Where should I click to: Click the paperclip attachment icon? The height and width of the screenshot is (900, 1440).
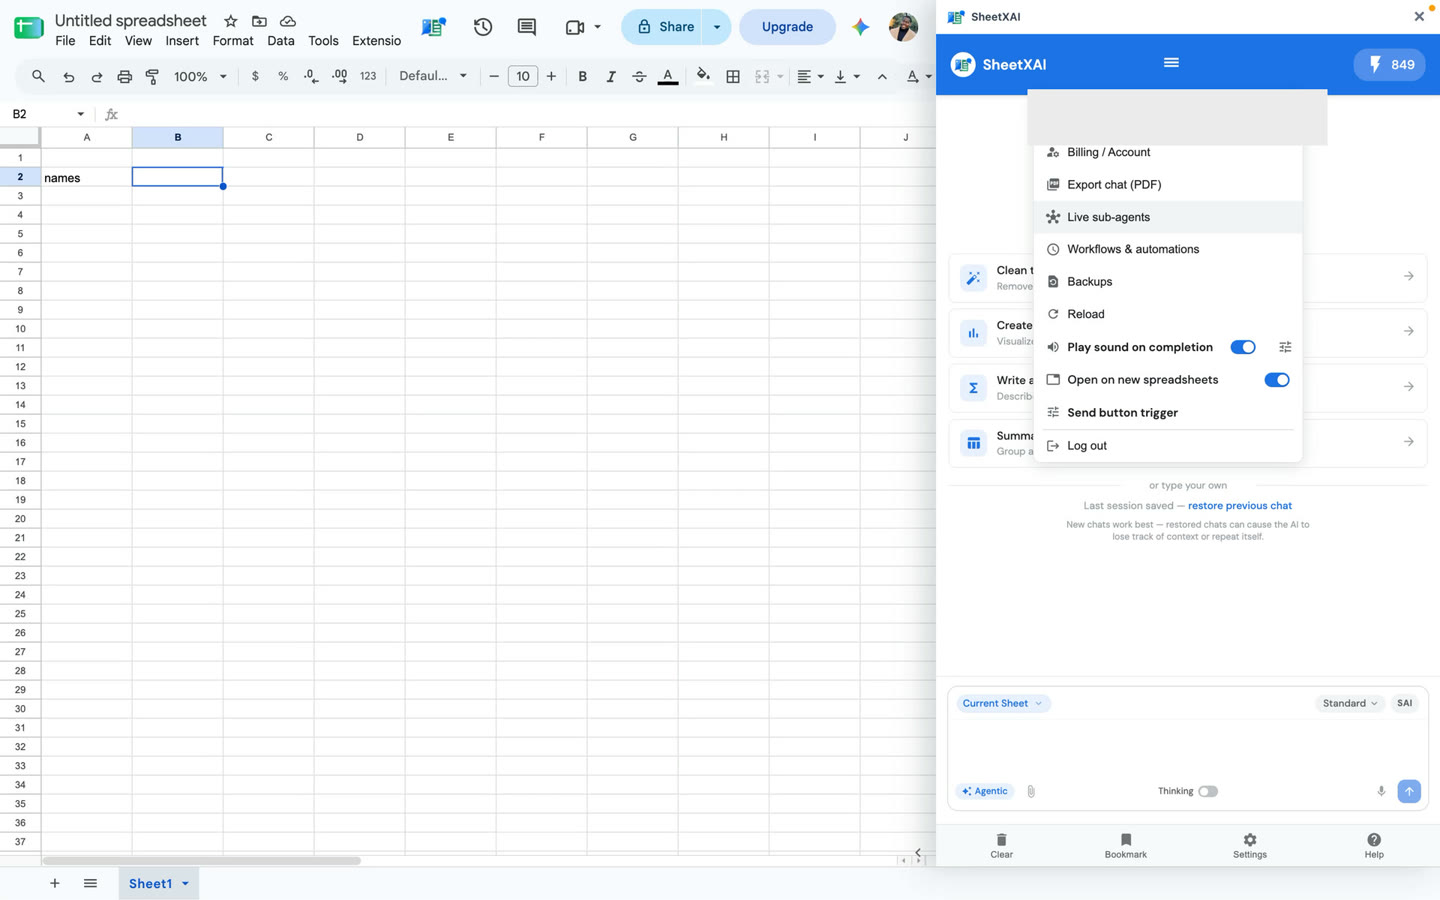(1031, 791)
